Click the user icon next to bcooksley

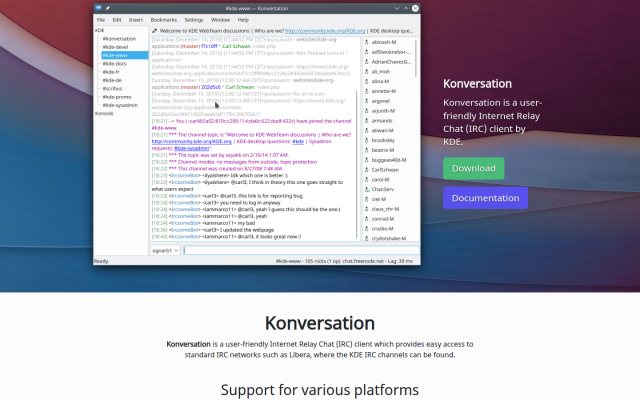(x=367, y=140)
